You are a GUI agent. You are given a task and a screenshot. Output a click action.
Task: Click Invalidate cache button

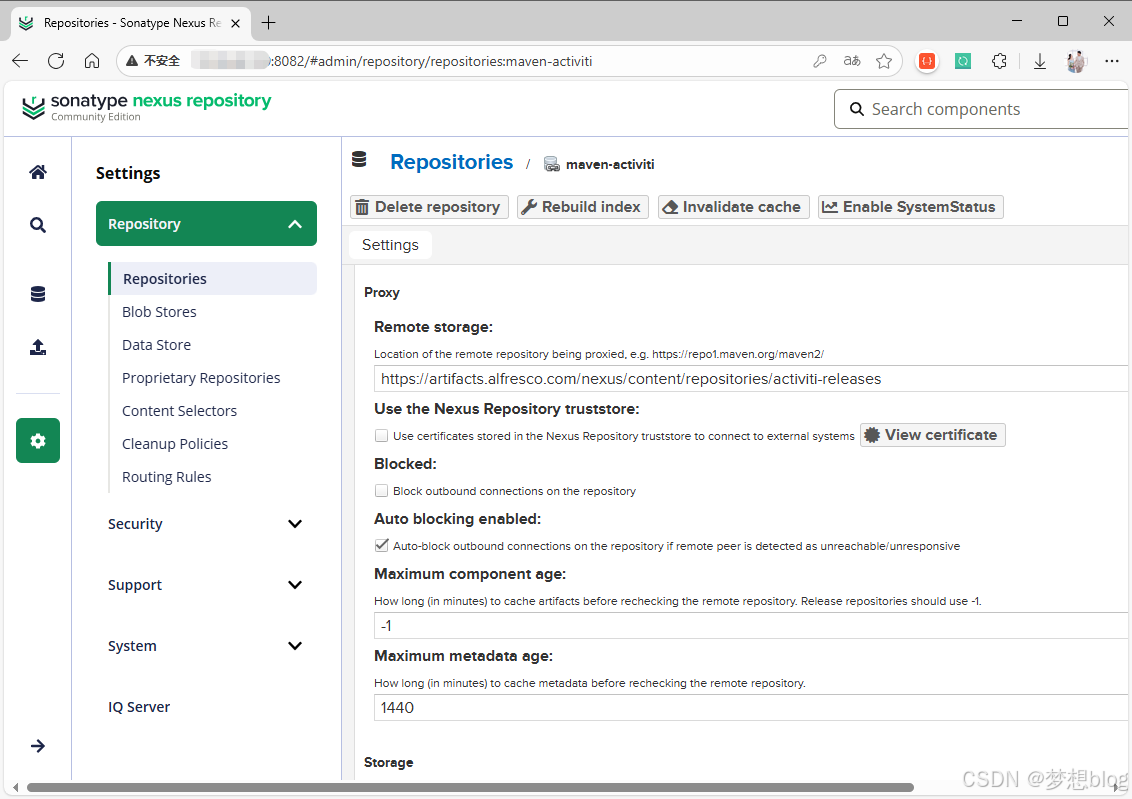(x=733, y=207)
